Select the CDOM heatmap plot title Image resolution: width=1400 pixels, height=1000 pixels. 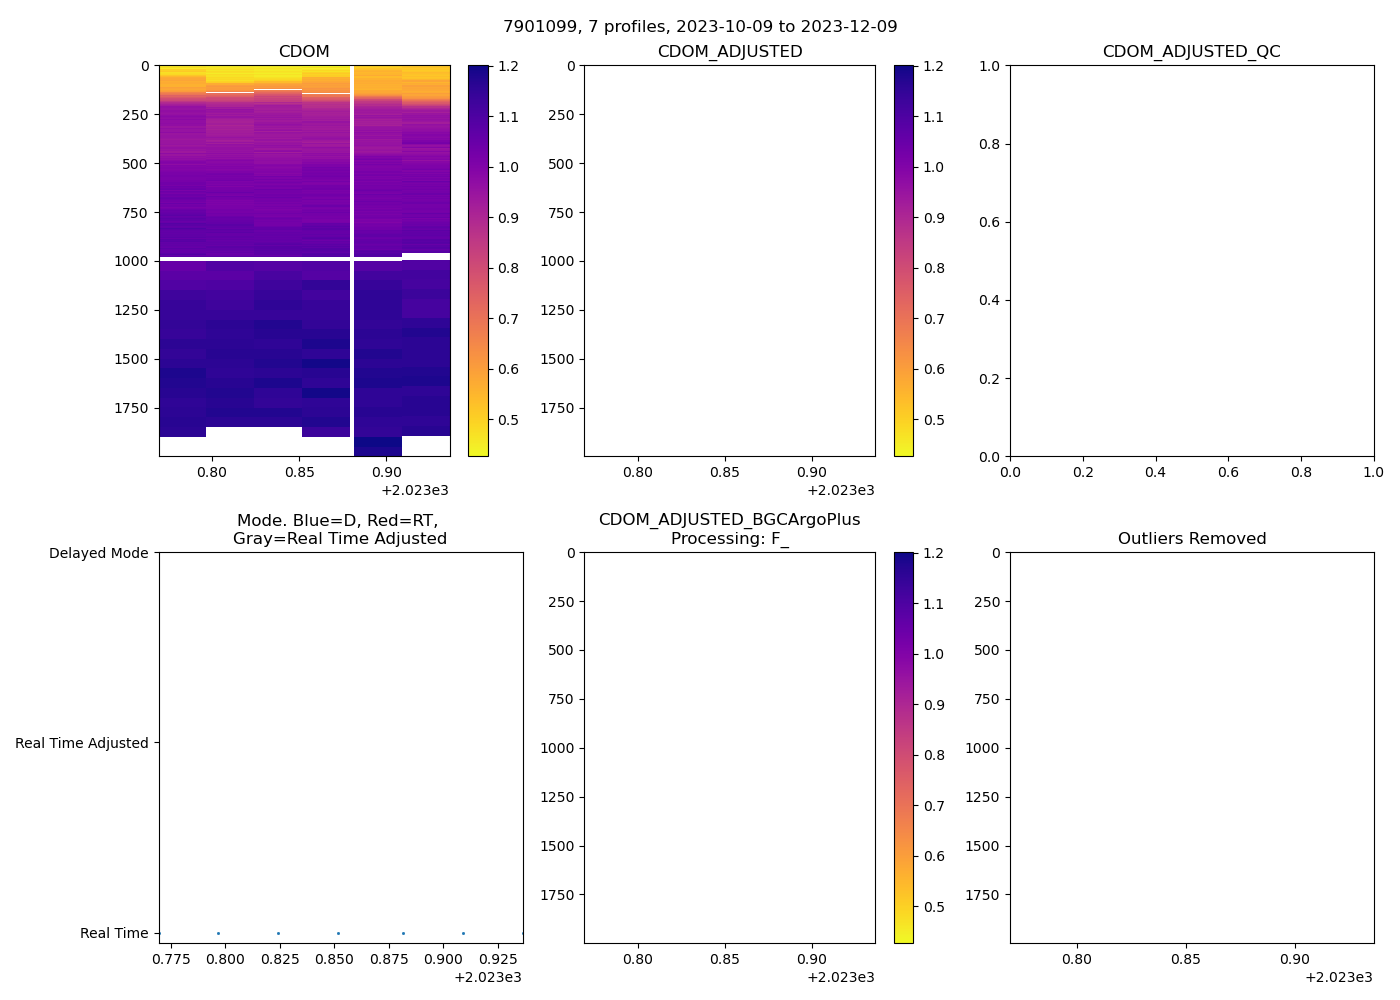[x=304, y=52]
